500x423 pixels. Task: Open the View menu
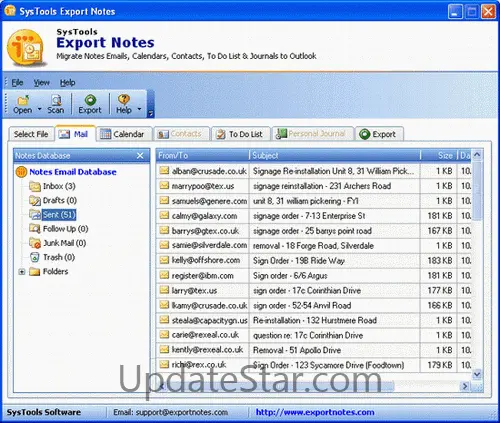click(x=42, y=82)
